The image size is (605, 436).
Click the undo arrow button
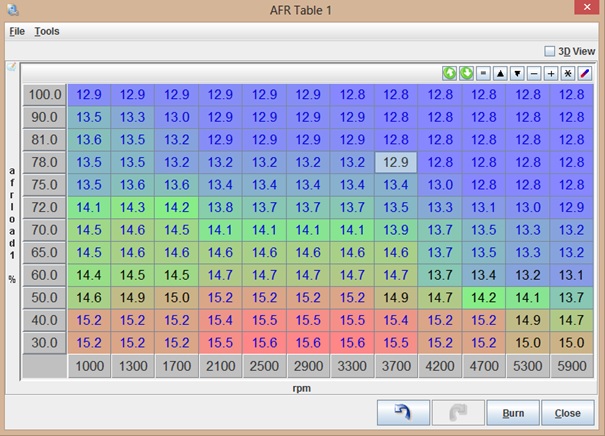tap(403, 413)
